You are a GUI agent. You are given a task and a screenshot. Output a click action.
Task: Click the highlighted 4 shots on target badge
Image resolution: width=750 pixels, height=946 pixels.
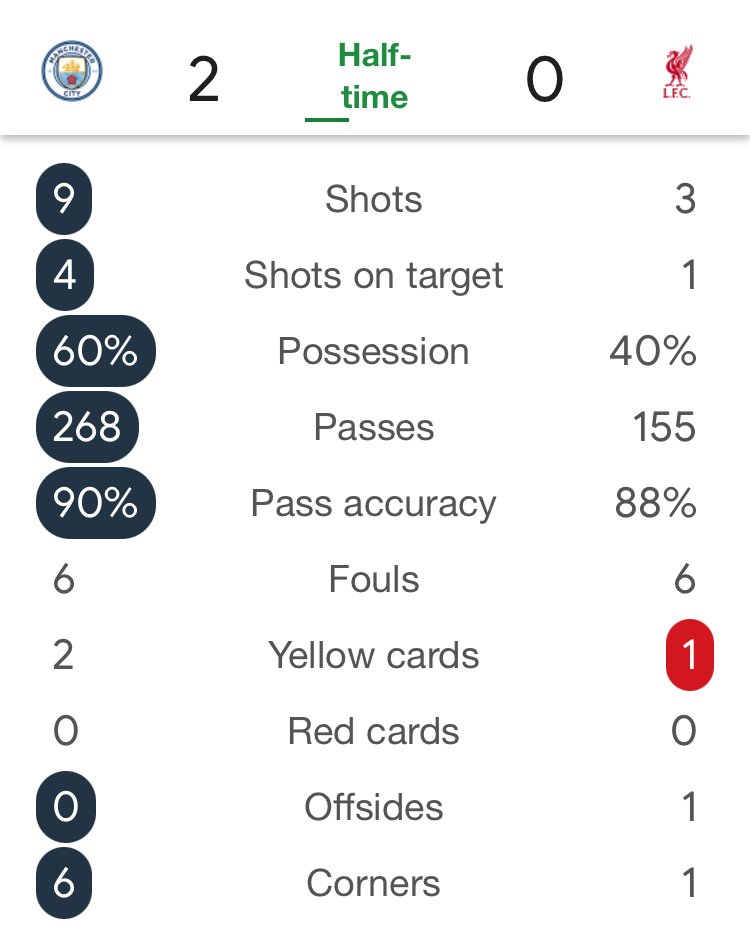64,275
